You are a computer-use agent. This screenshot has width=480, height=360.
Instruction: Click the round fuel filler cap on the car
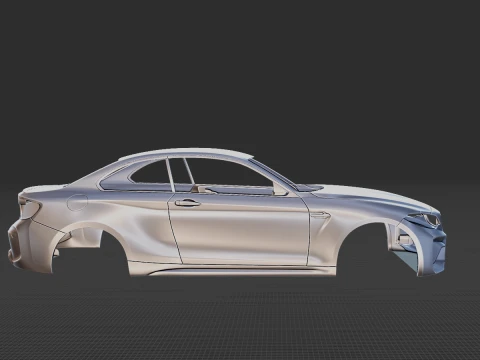tap(77, 202)
